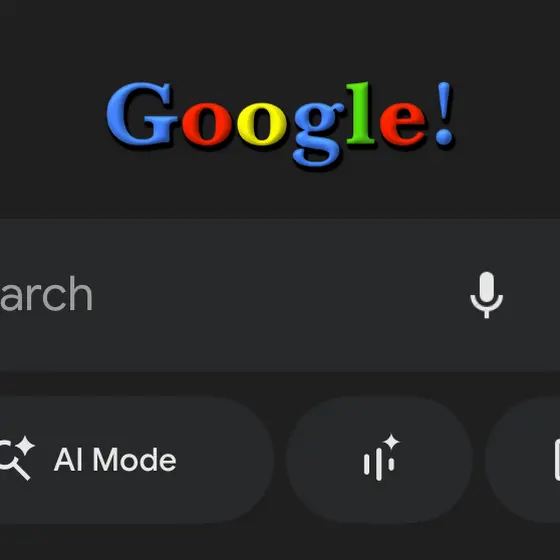The image size is (560, 560).
Task: Click the green letter l in logo
Action: coord(361,113)
